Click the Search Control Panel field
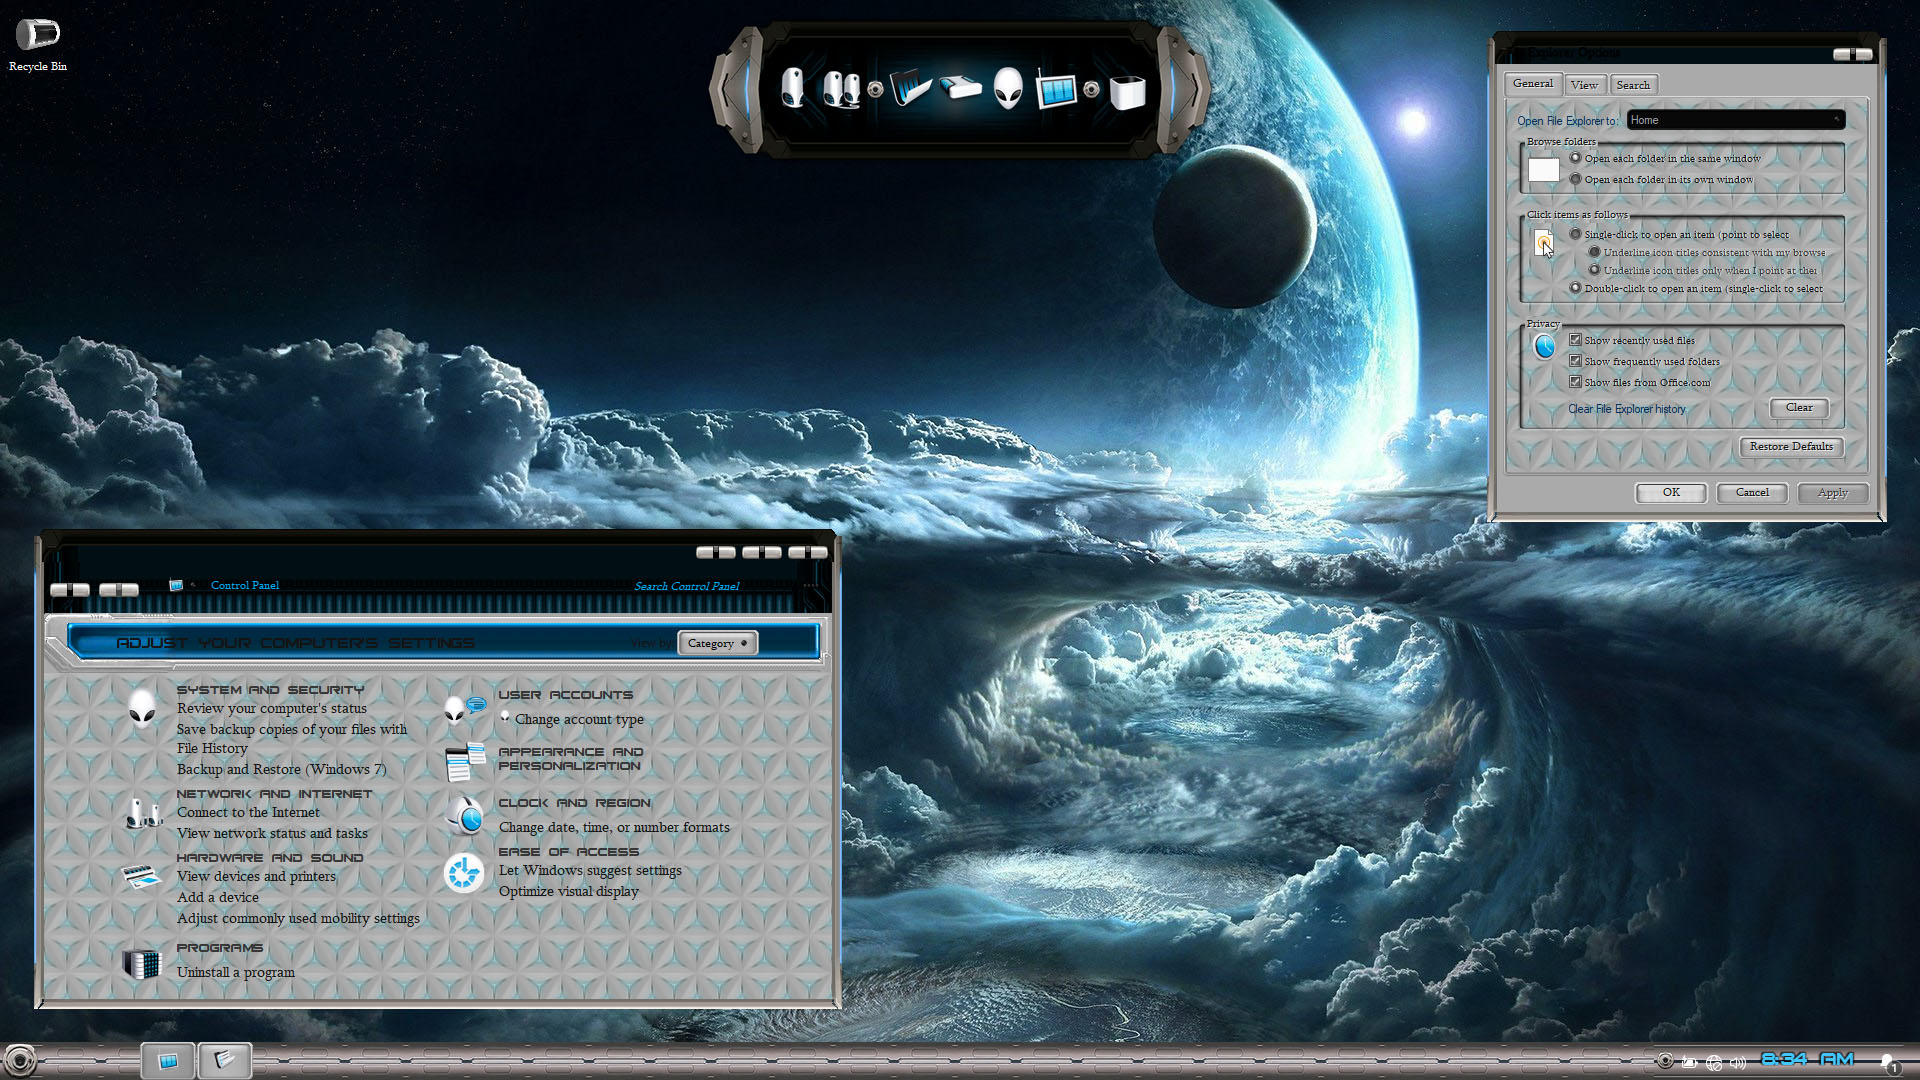The width and height of the screenshot is (1920, 1080). [x=686, y=586]
